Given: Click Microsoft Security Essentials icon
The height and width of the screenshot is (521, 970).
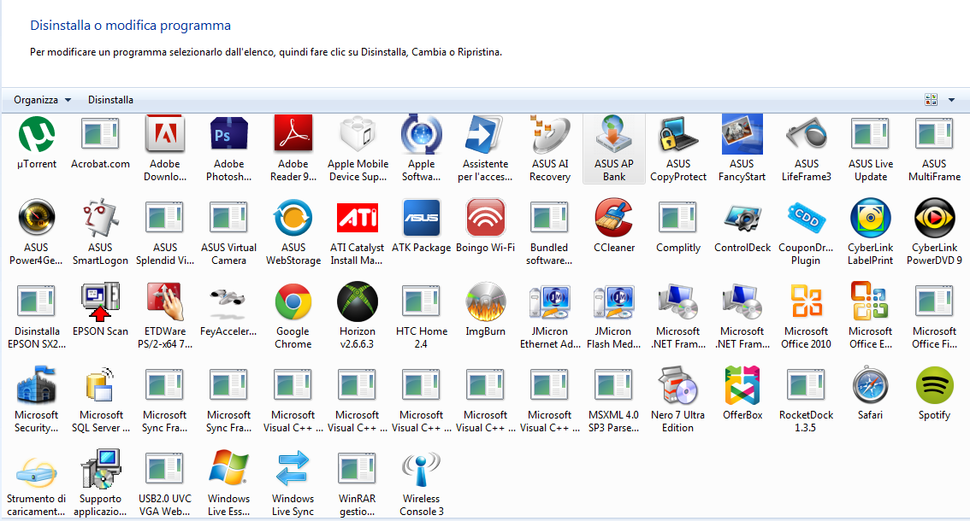Looking at the screenshot, I should pyautogui.click(x=36, y=385).
